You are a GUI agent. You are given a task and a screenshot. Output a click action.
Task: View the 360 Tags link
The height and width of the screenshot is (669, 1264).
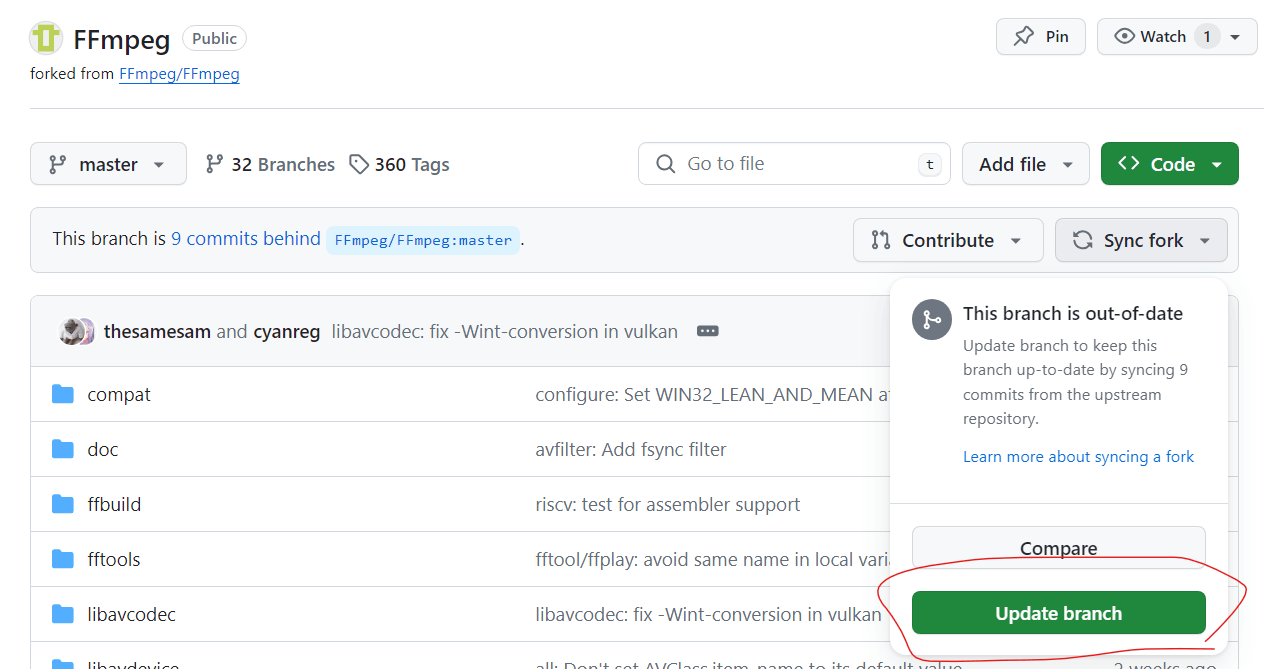tap(399, 164)
